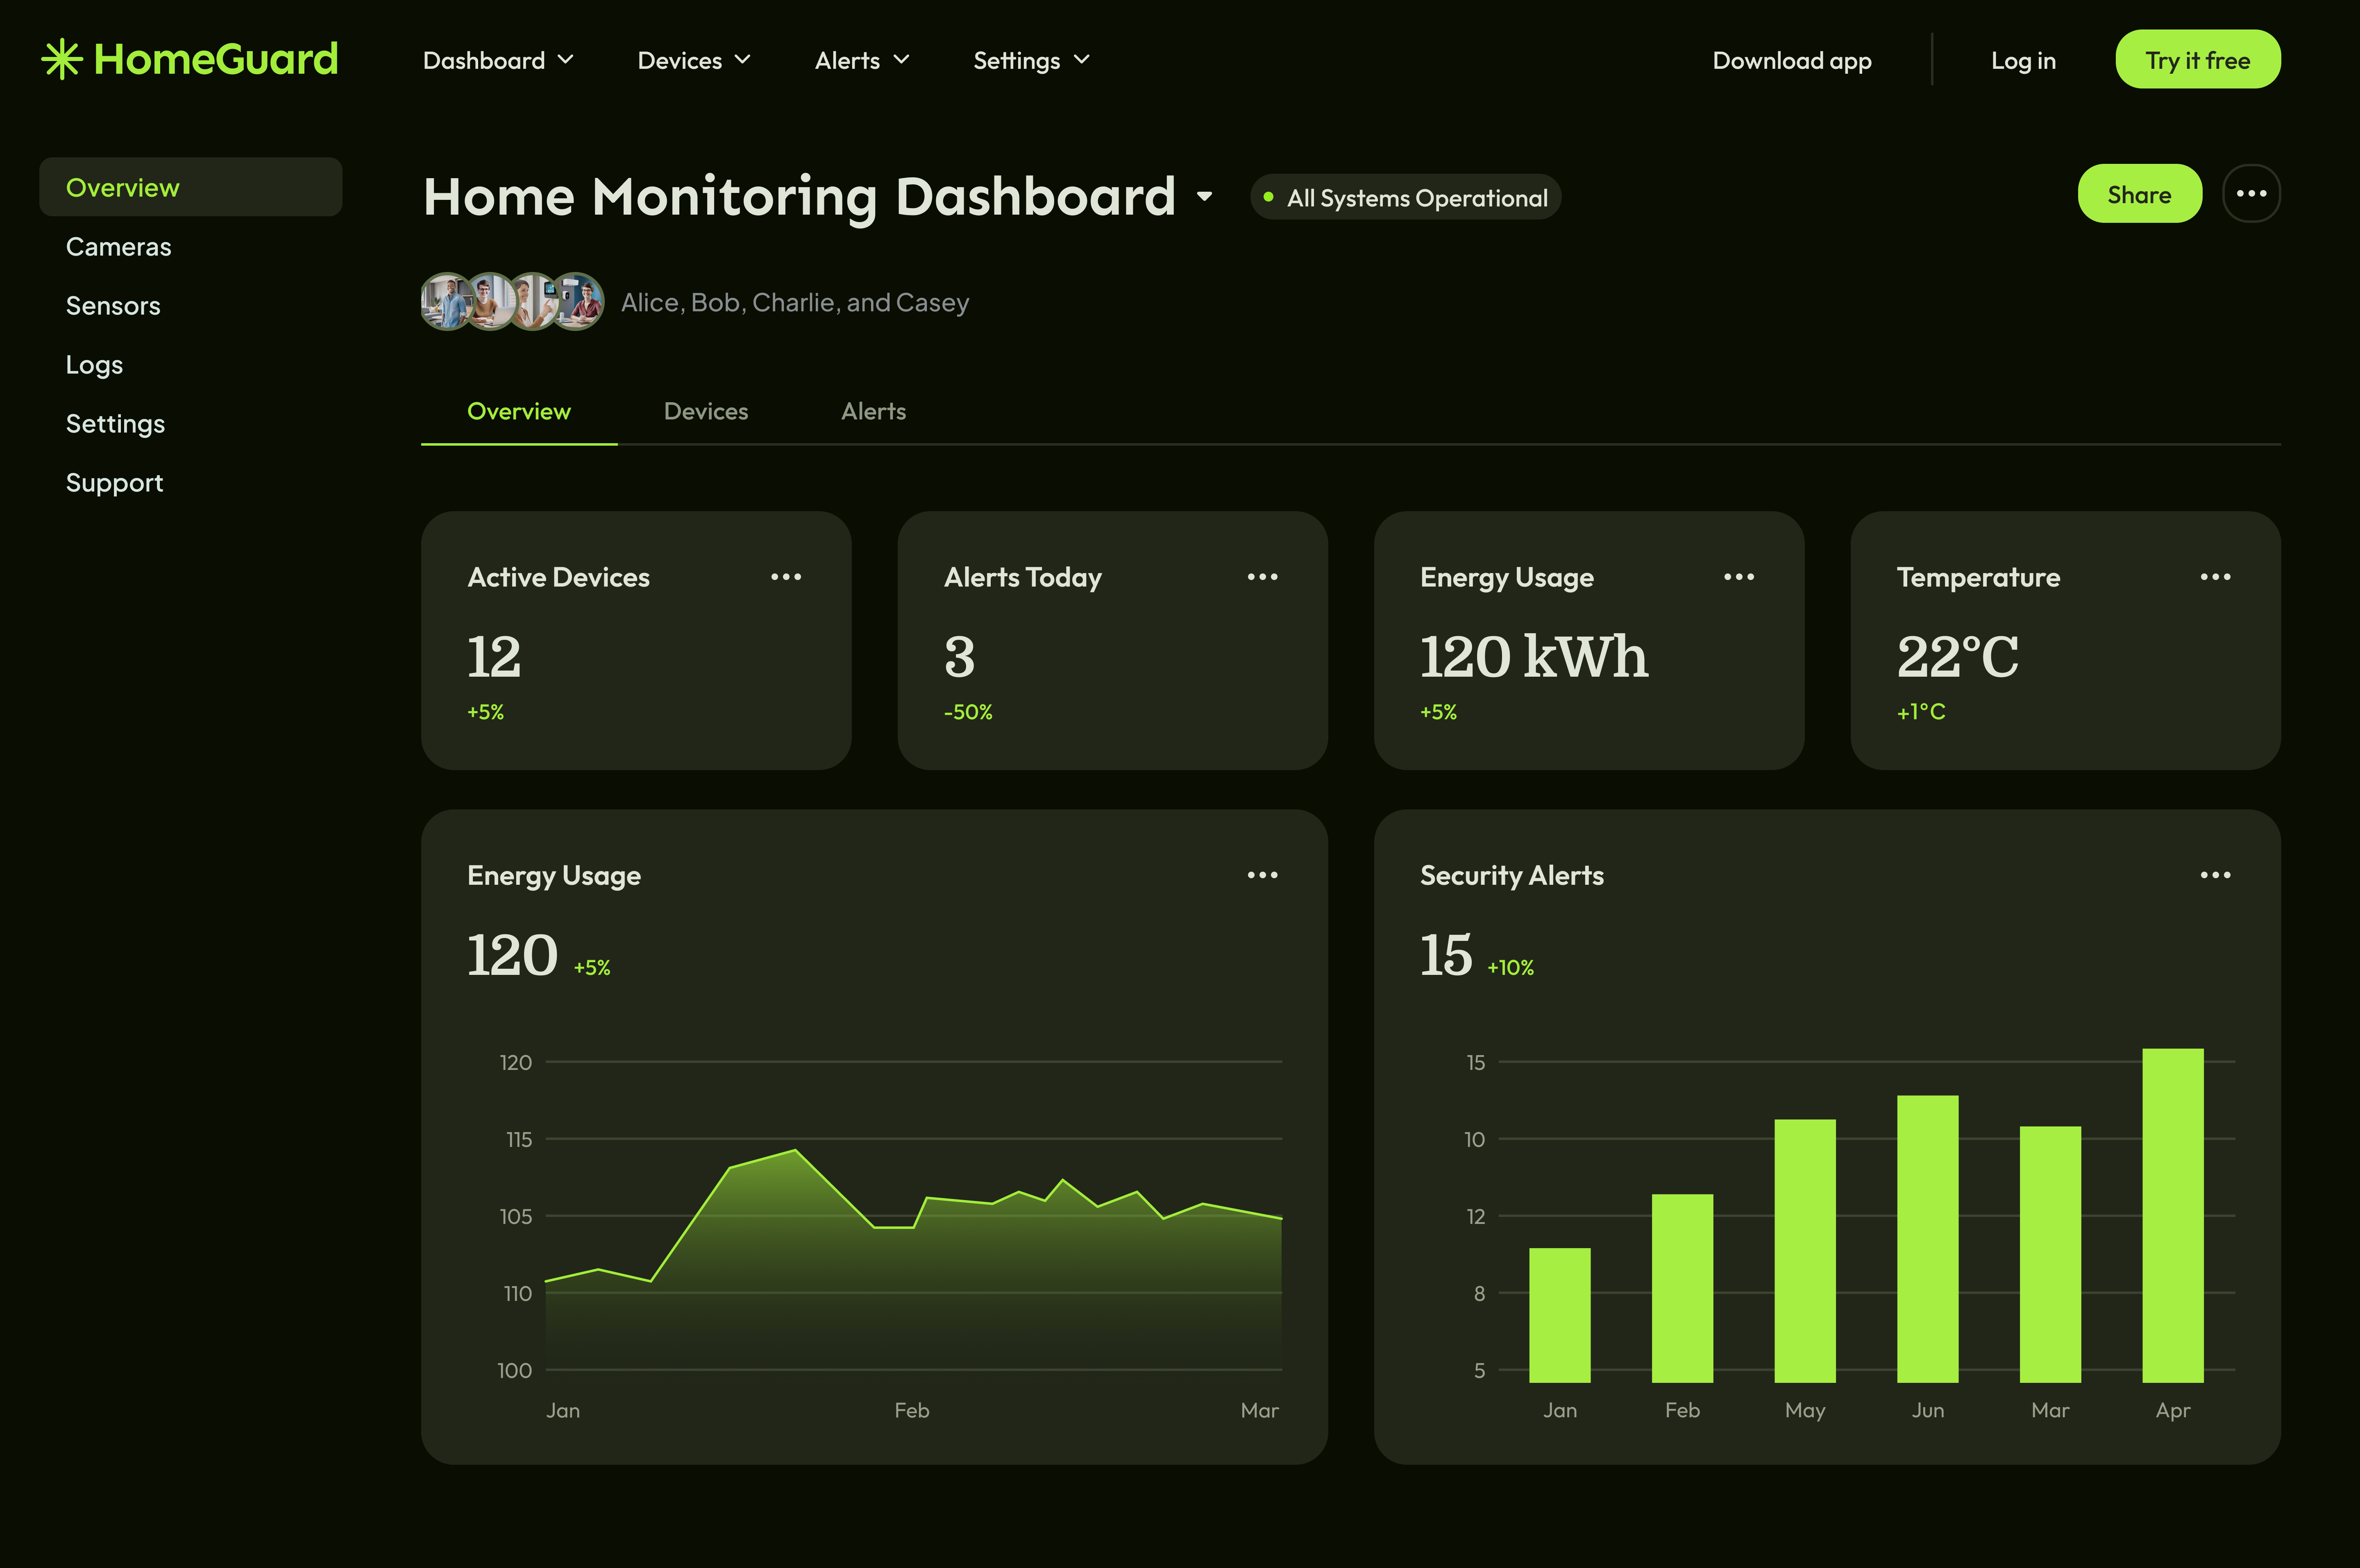Click the fourth user avatar (Casey)
Viewport: 2360px width, 1568px height.
pos(577,301)
